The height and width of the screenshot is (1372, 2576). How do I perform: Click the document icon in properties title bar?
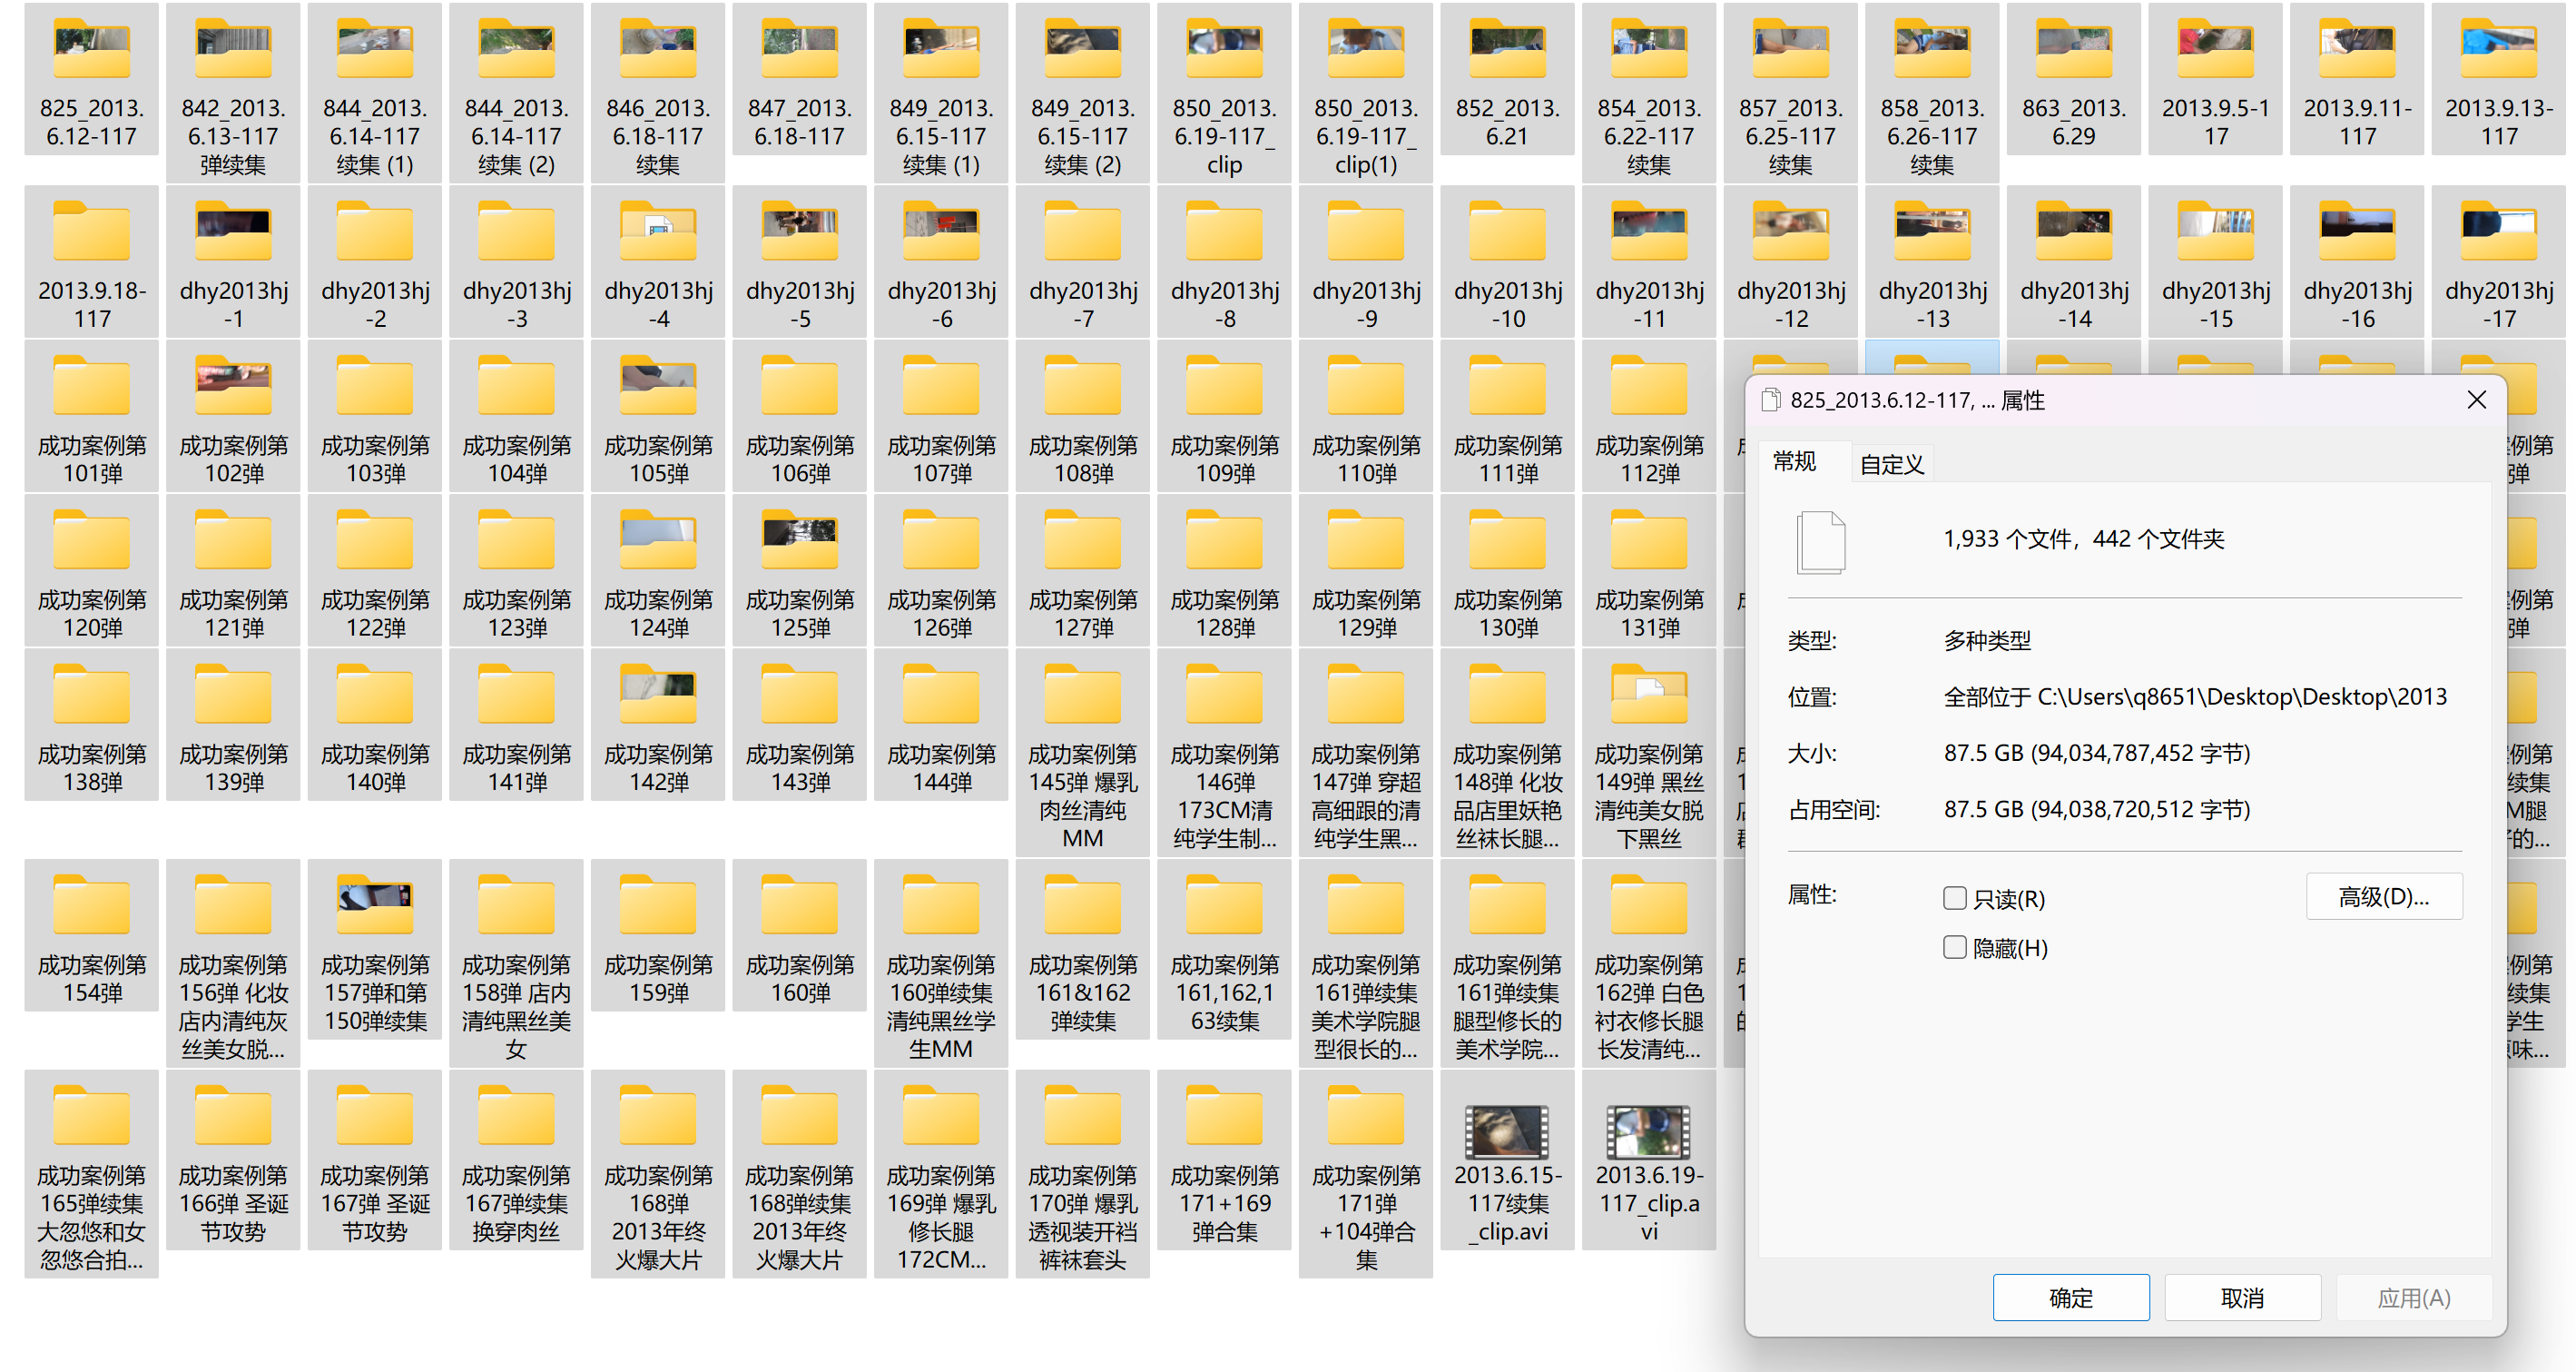point(1771,400)
